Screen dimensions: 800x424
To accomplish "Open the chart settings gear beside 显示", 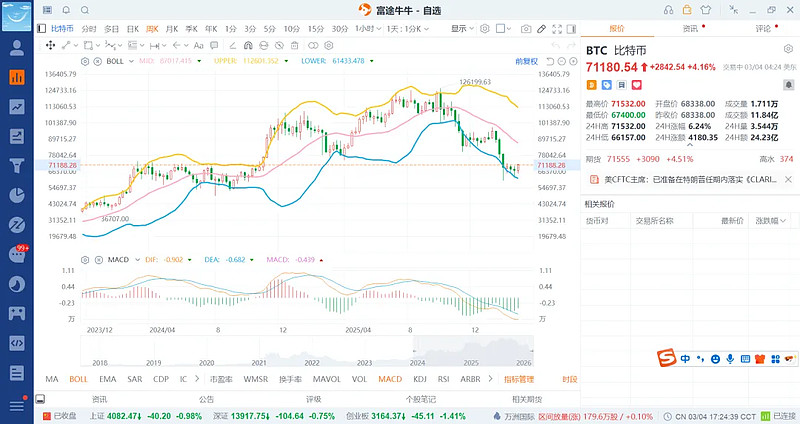I will coord(485,29).
